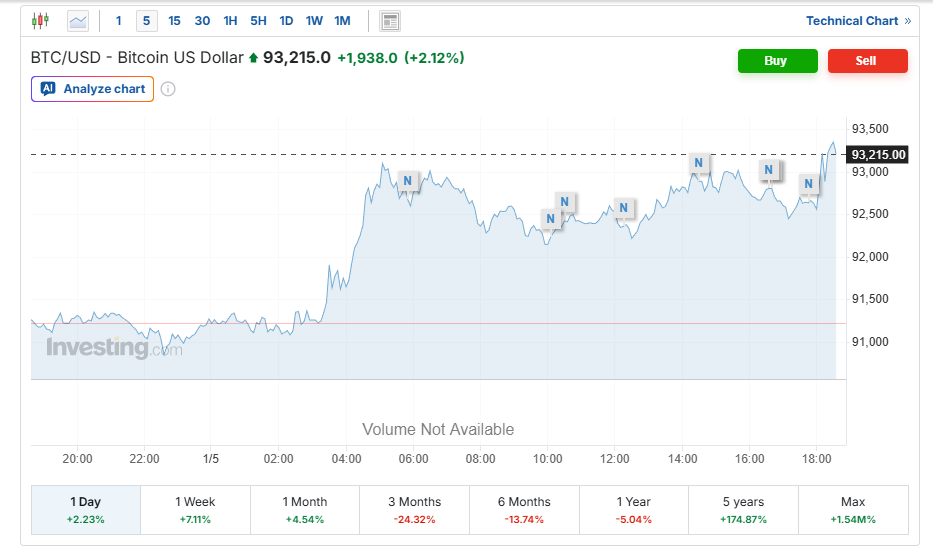Viewport: 933px width, 559px height.
Task: Select the 1H chart interval
Action: click(230, 21)
